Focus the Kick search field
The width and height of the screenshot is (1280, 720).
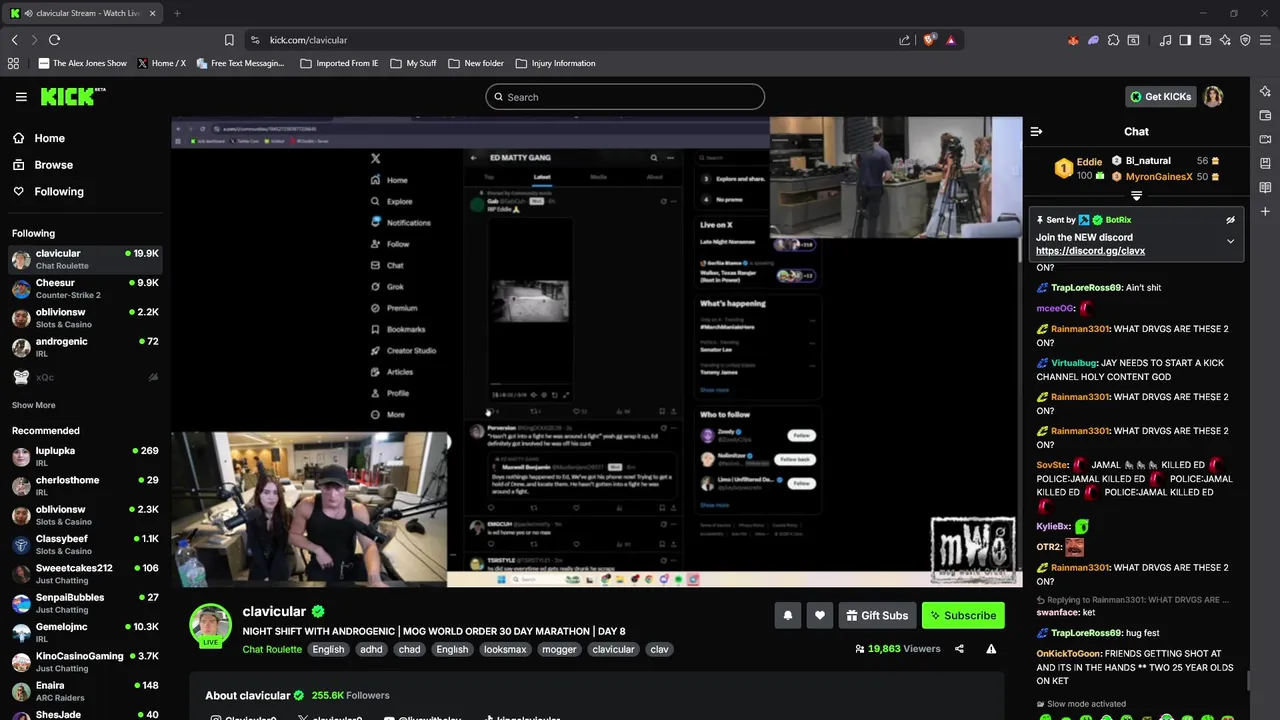pyautogui.click(x=625, y=97)
